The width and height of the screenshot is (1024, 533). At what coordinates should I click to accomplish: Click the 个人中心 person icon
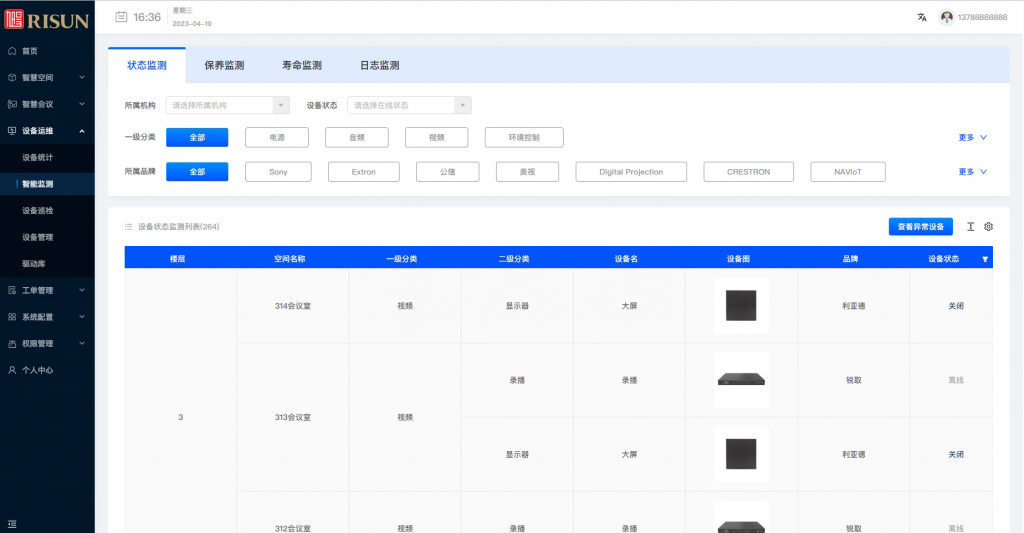point(12,370)
